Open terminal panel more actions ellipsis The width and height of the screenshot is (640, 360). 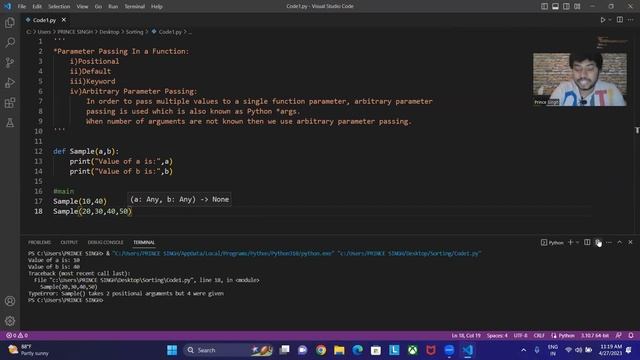point(609,242)
